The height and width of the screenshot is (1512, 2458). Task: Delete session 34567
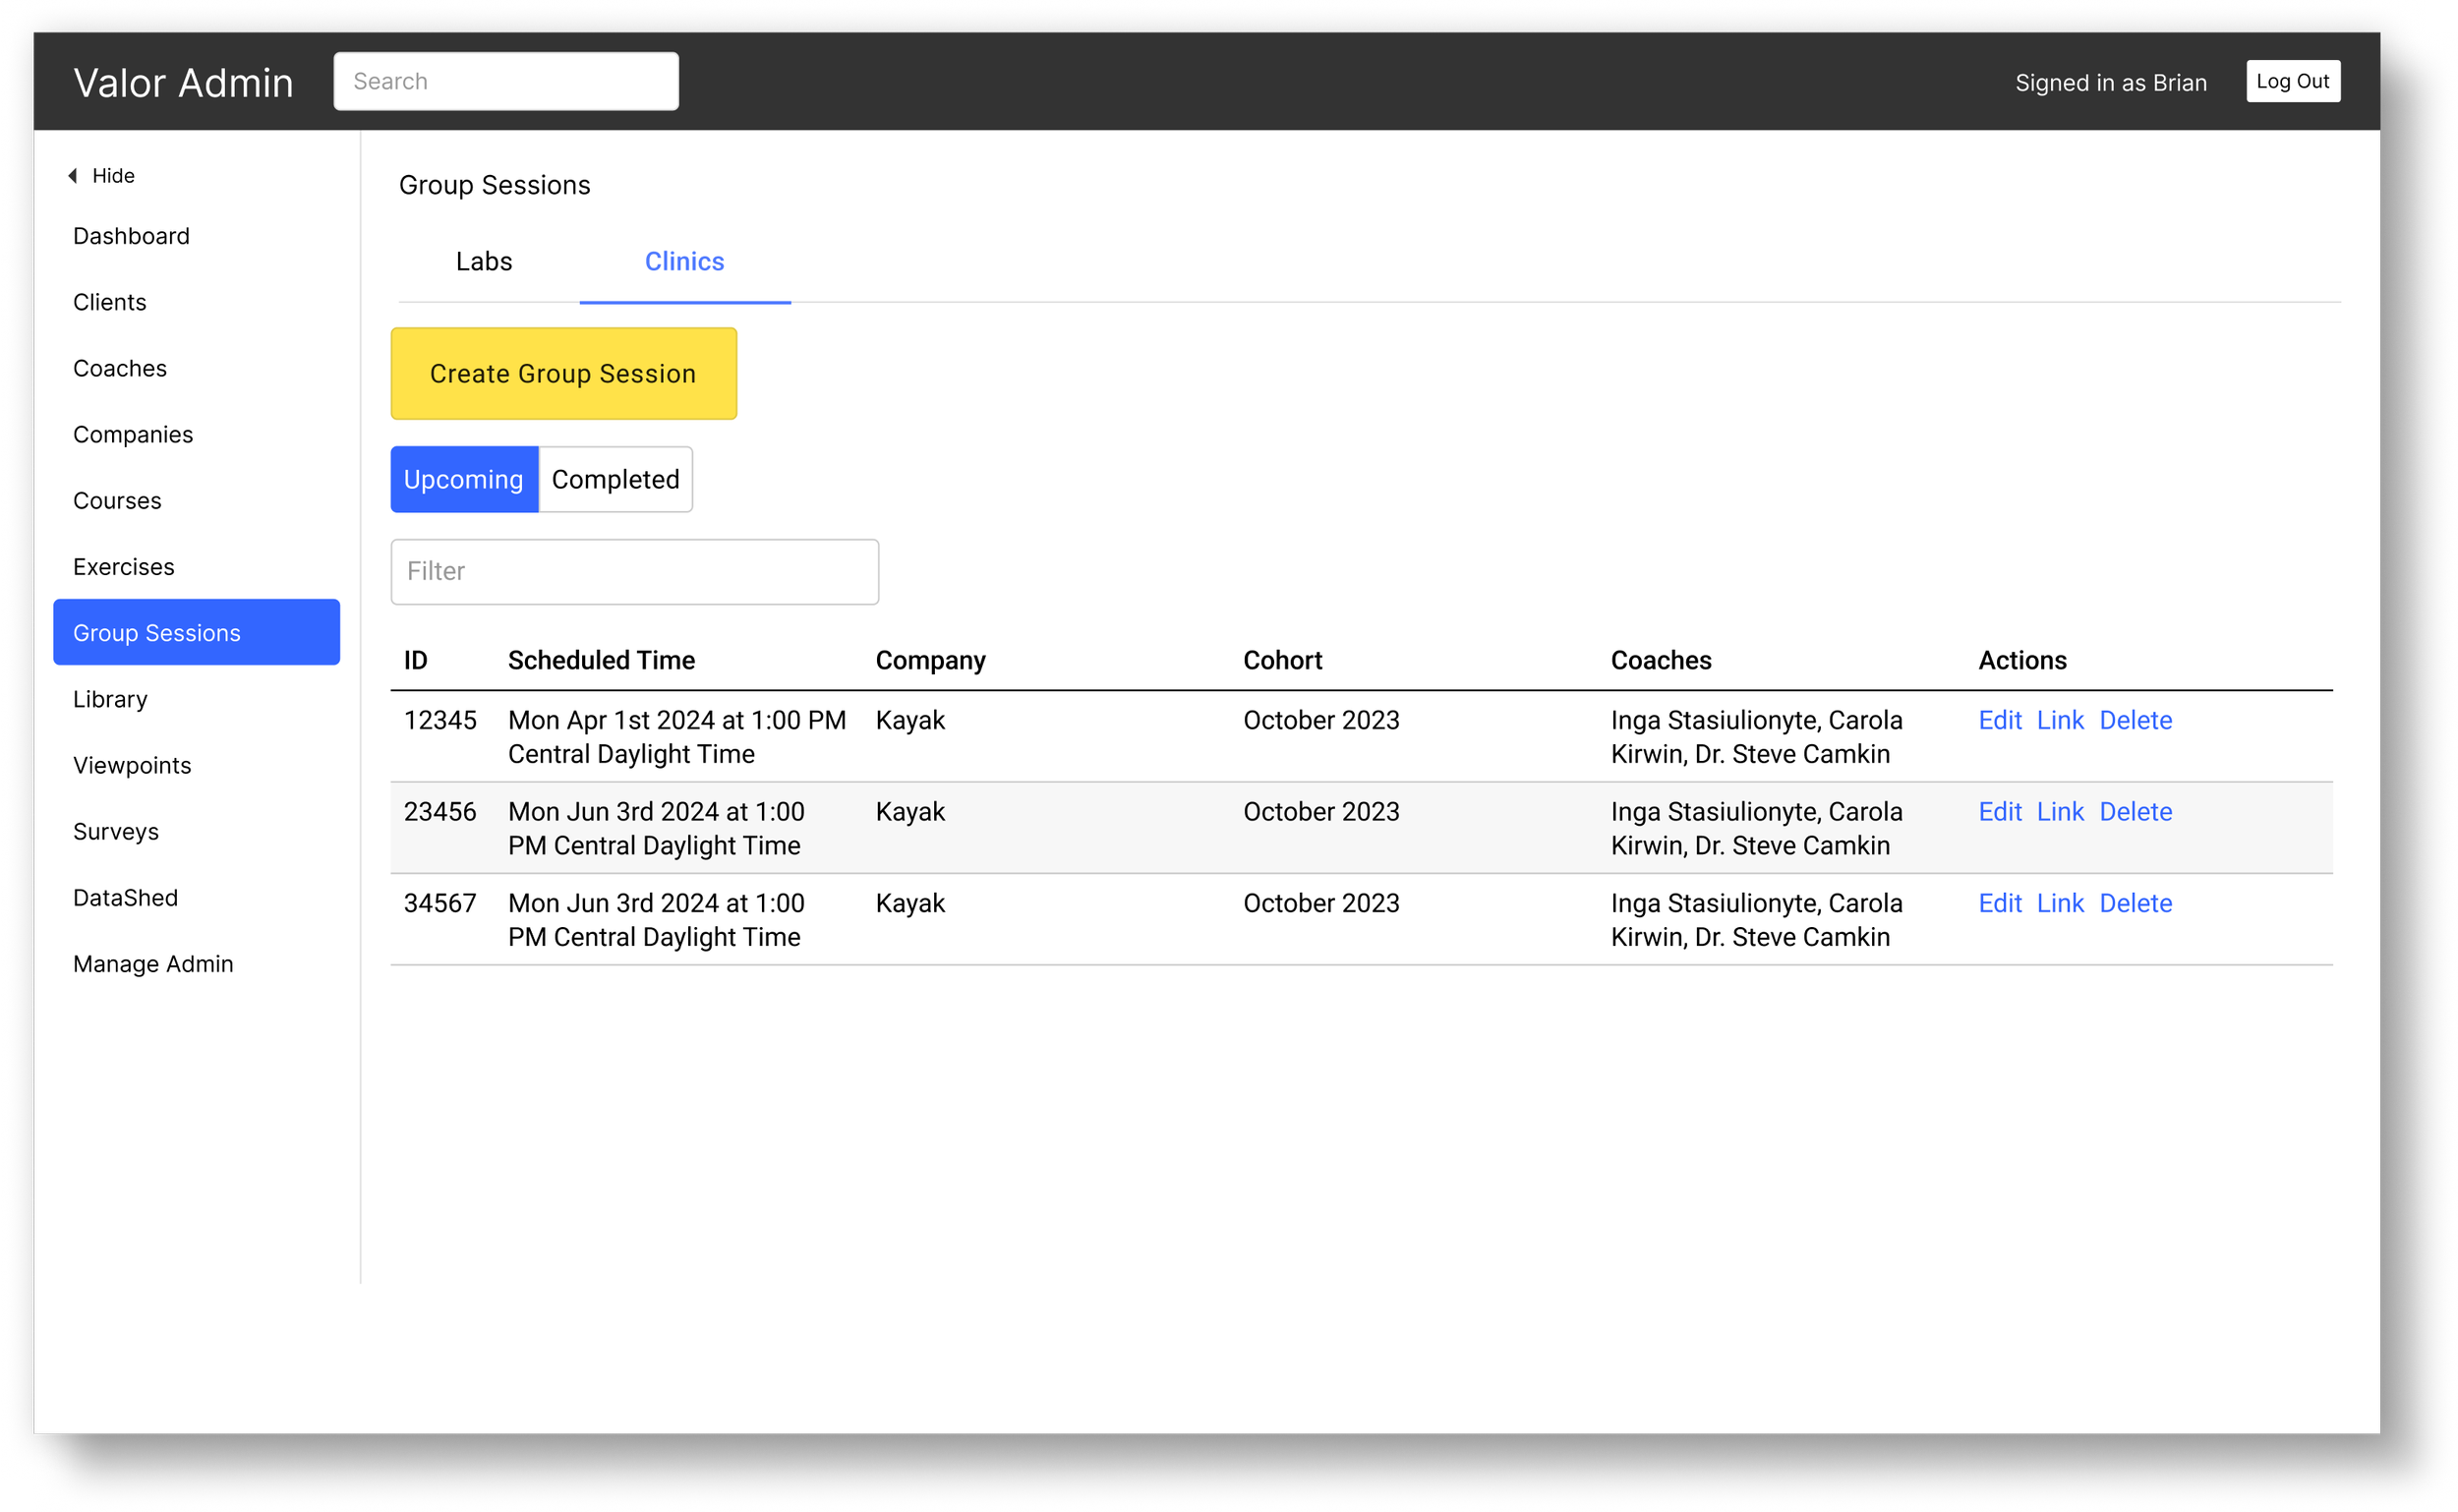(x=2135, y=904)
